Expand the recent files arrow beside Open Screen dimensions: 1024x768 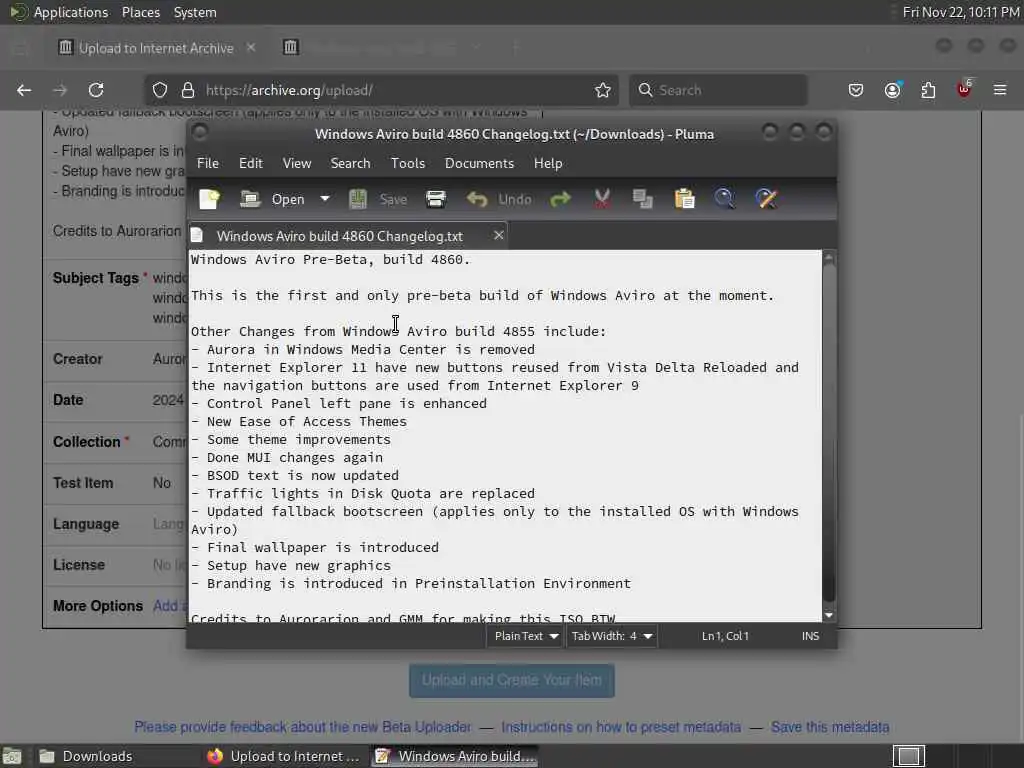(325, 199)
